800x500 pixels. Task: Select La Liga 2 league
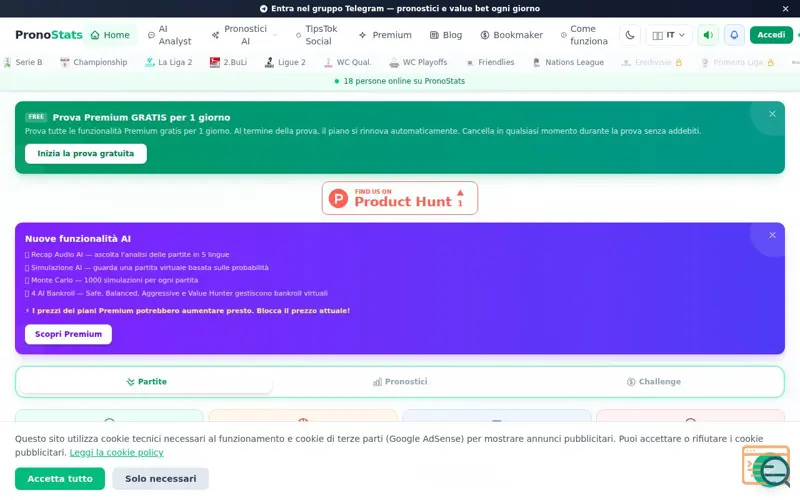(x=168, y=62)
